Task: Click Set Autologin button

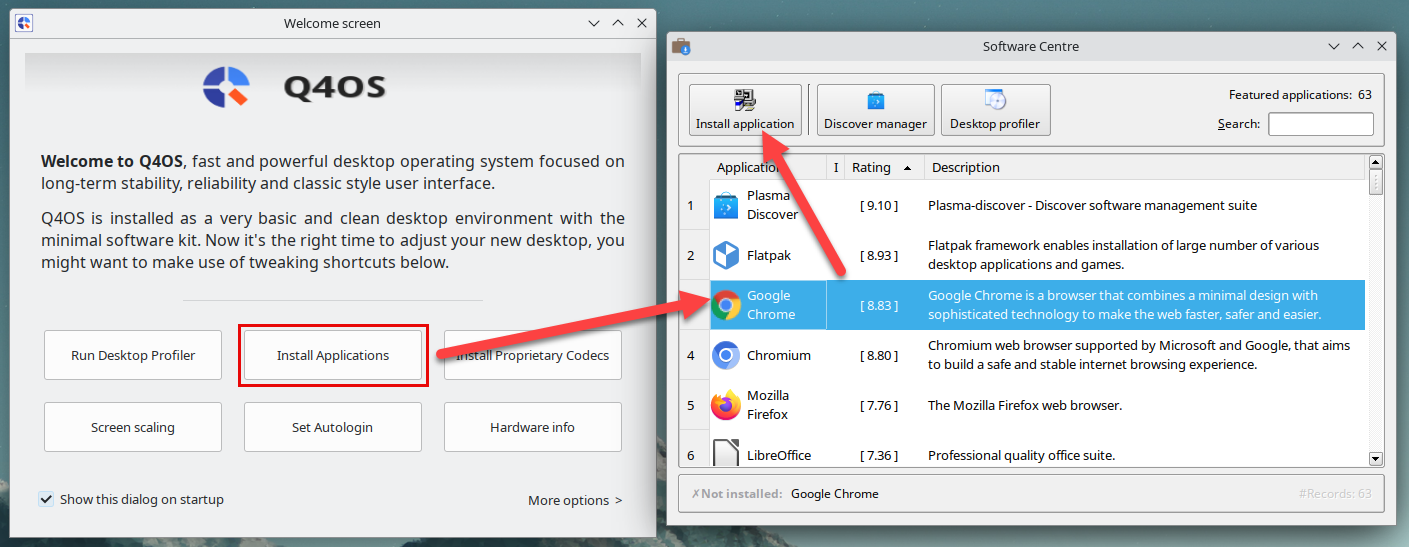Action: pyautogui.click(x=333, y=427)
